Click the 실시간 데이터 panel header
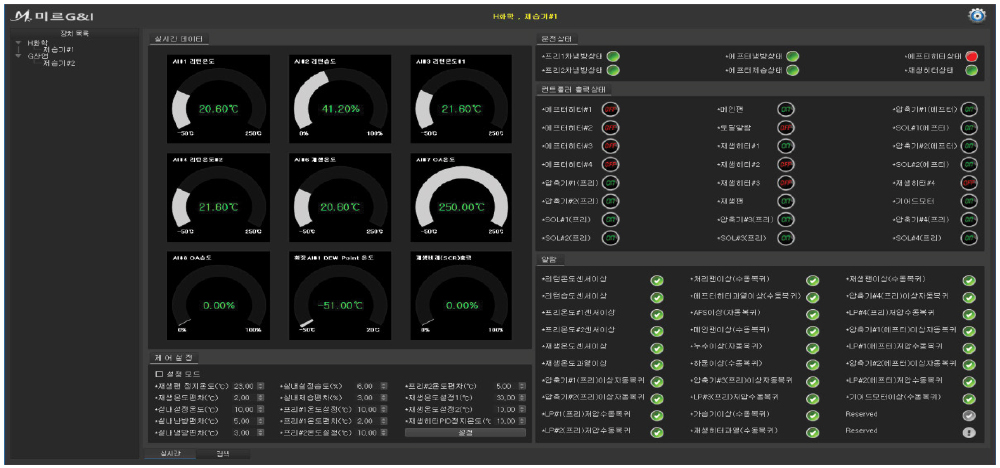1000x468 pixels. tap(179, 40)
